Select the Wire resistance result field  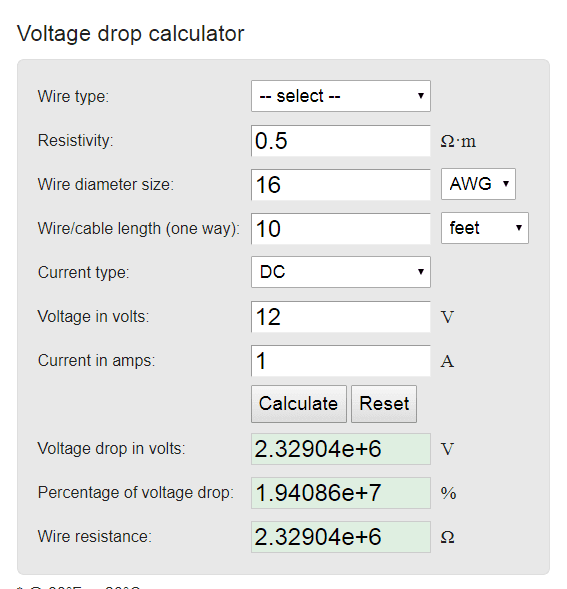pyautogui.click(x=340, y=537)
